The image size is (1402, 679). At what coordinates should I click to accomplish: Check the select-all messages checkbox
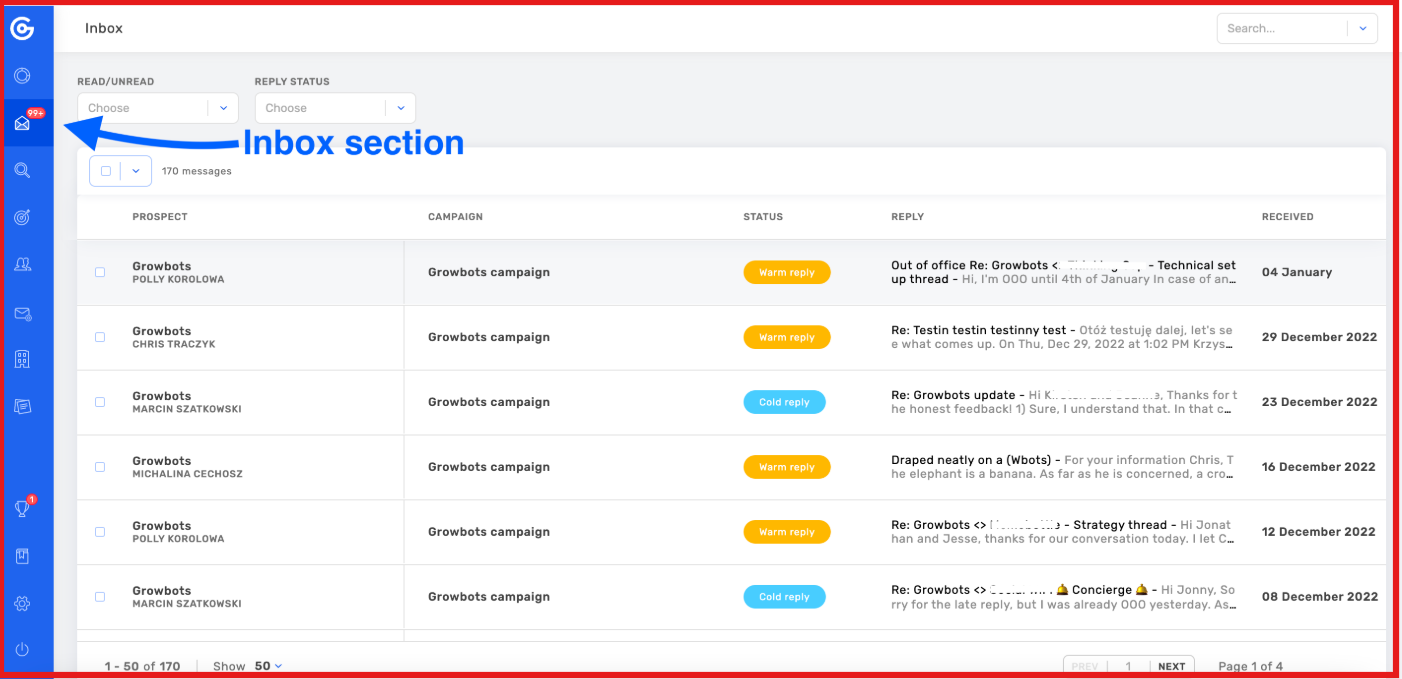(x=107, y=170)
